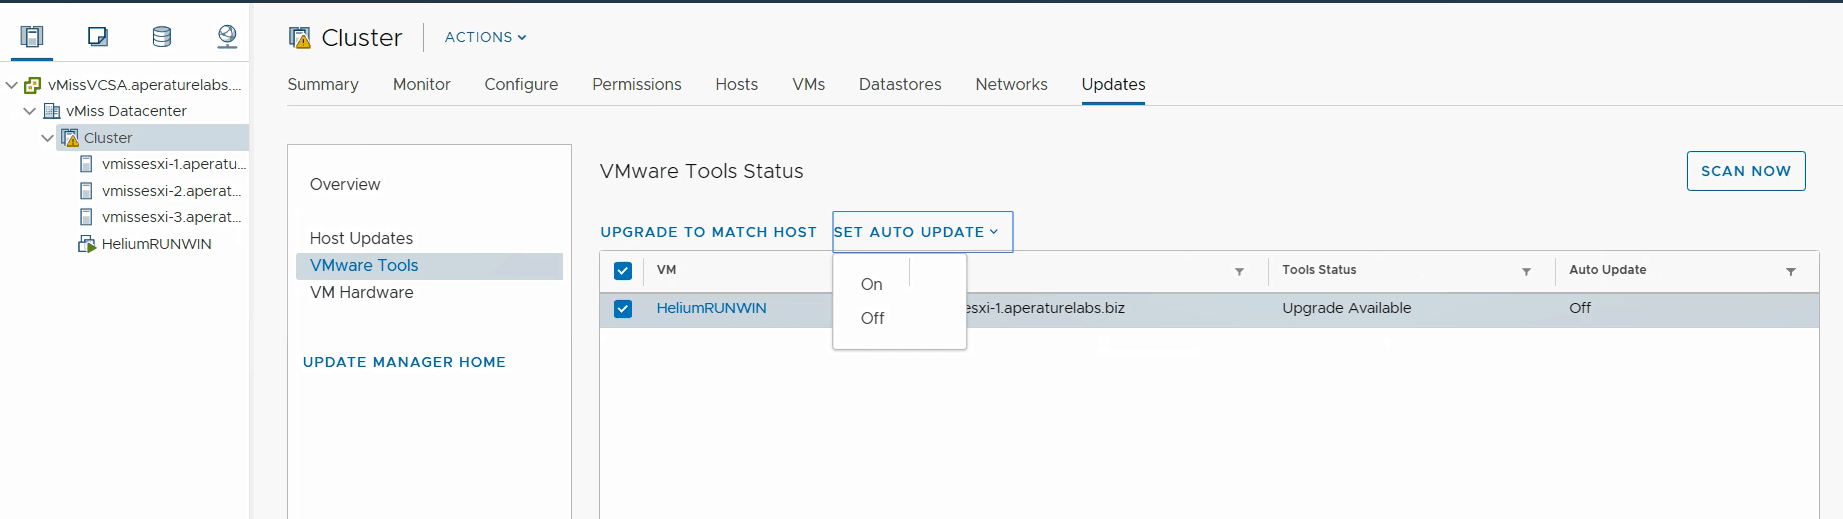Choose On in auto update menu
Screen dimensions: 1843x519
[x=872, y=284]
